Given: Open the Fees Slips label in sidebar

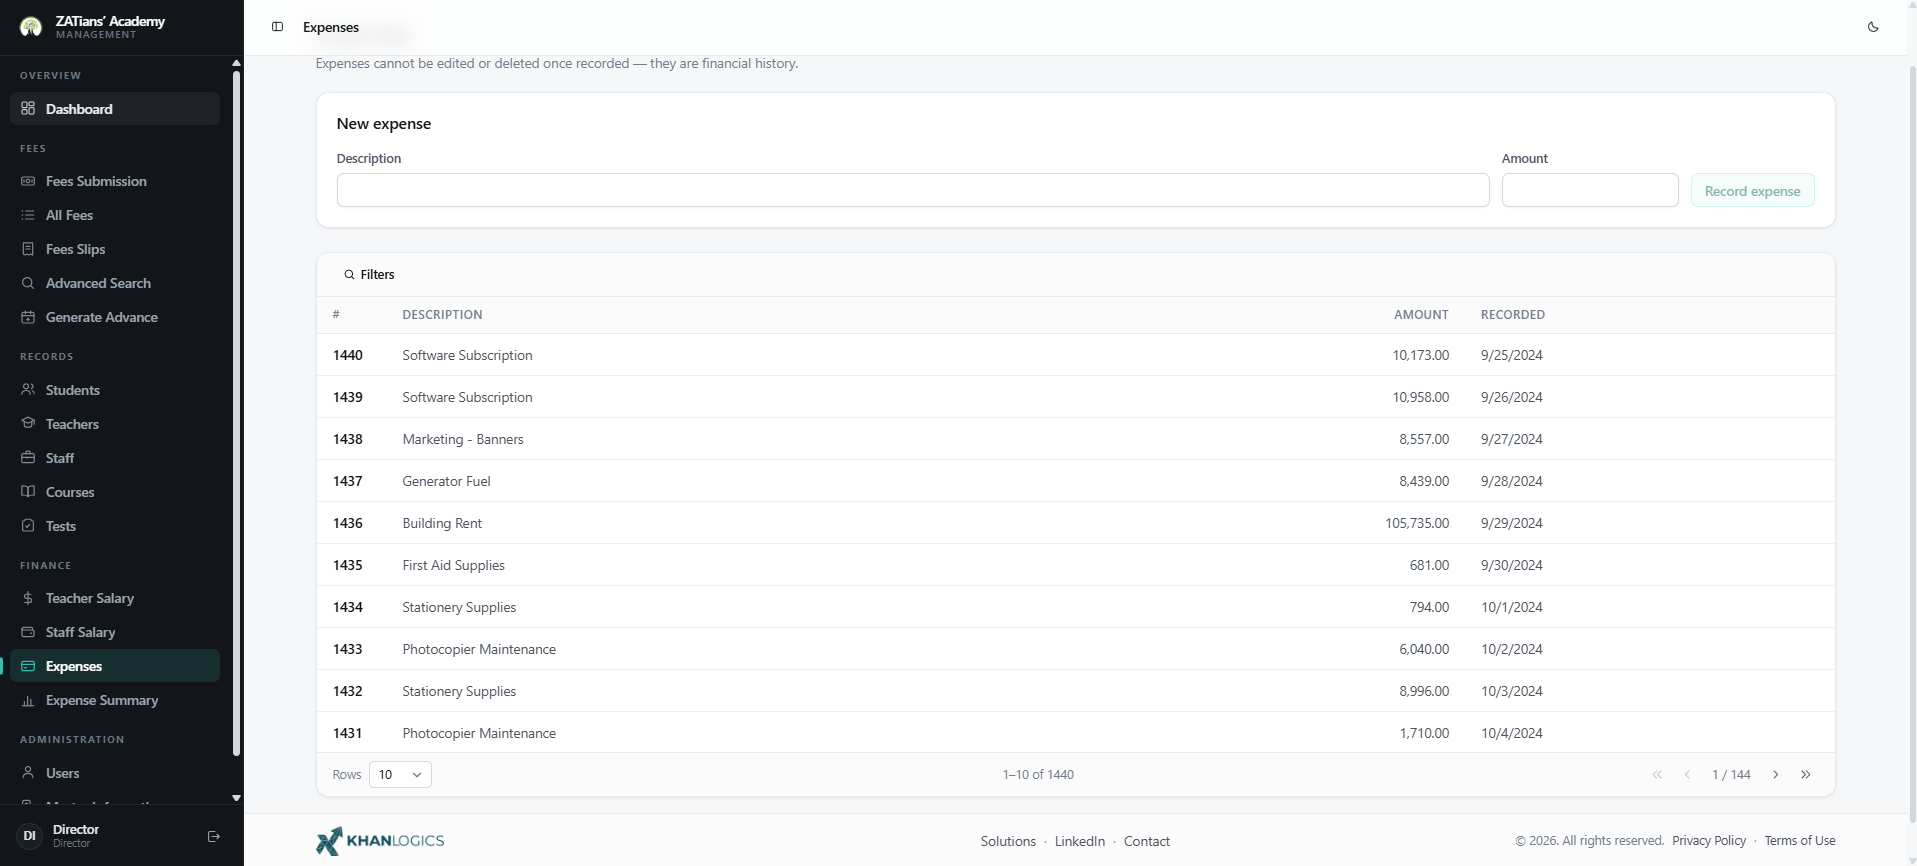Looking at the screenshot, I should point(75,249).
